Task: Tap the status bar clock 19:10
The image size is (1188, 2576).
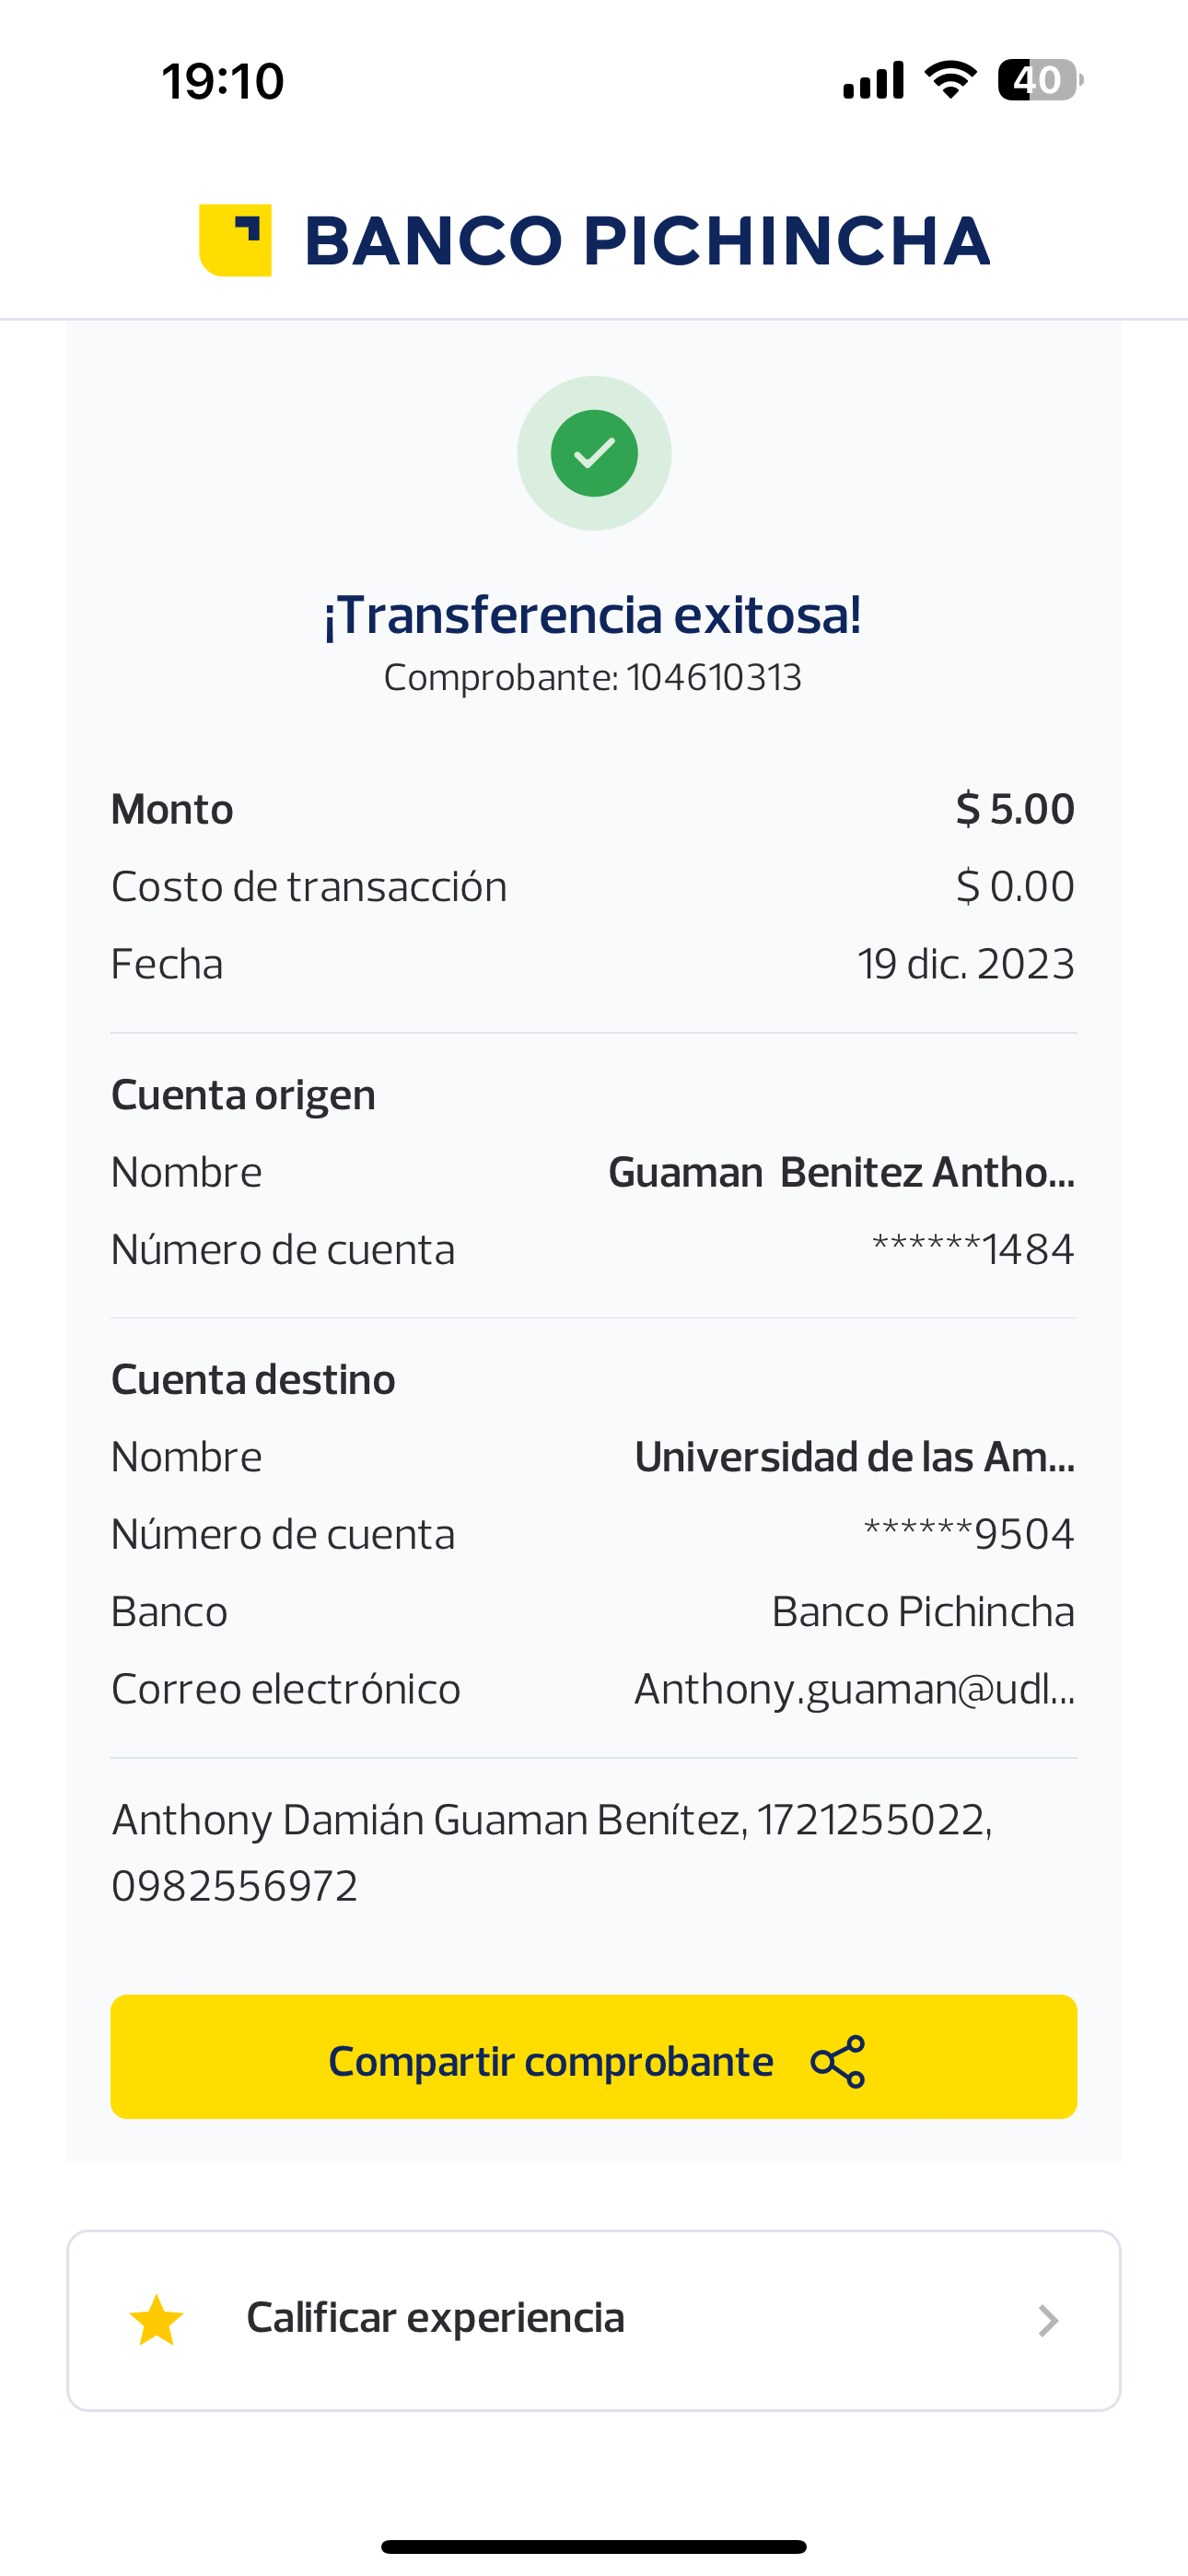Action: pyautogui.click(x=223, y=81)
